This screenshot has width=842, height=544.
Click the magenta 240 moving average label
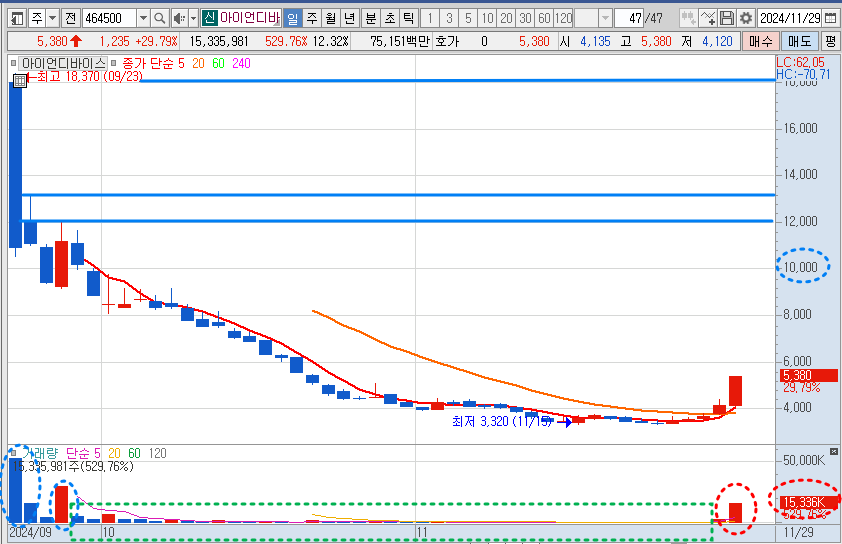click(x=241, y=63)
